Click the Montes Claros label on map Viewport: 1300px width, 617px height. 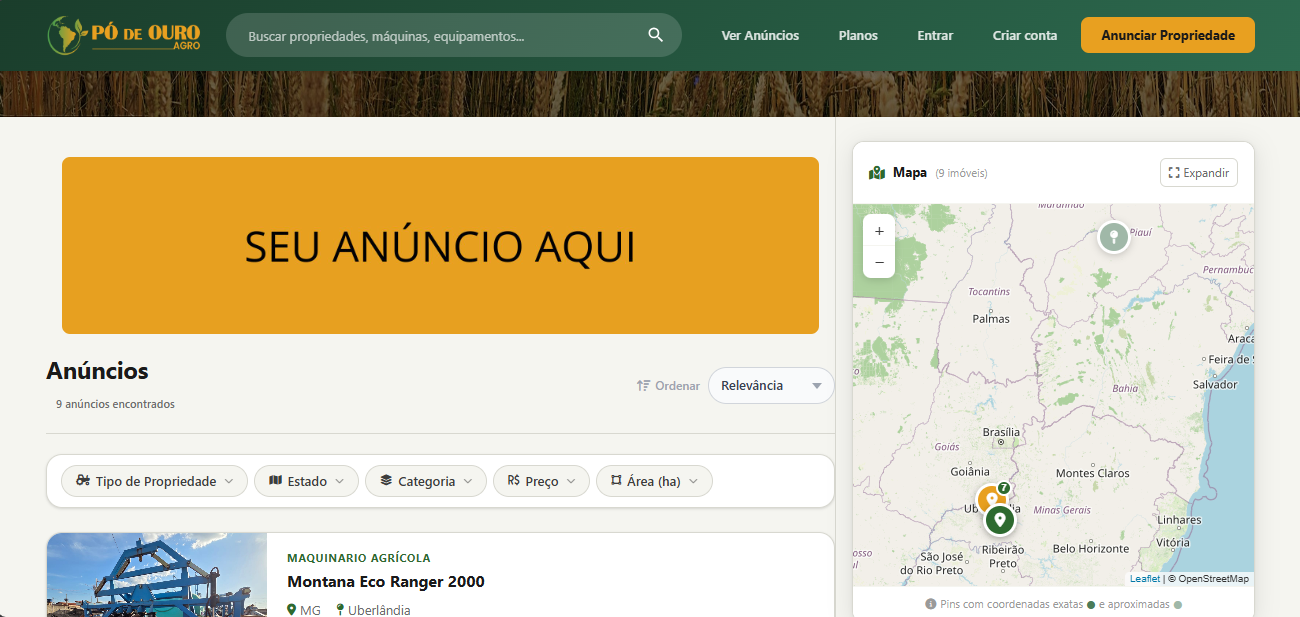tap(1093, 473)
